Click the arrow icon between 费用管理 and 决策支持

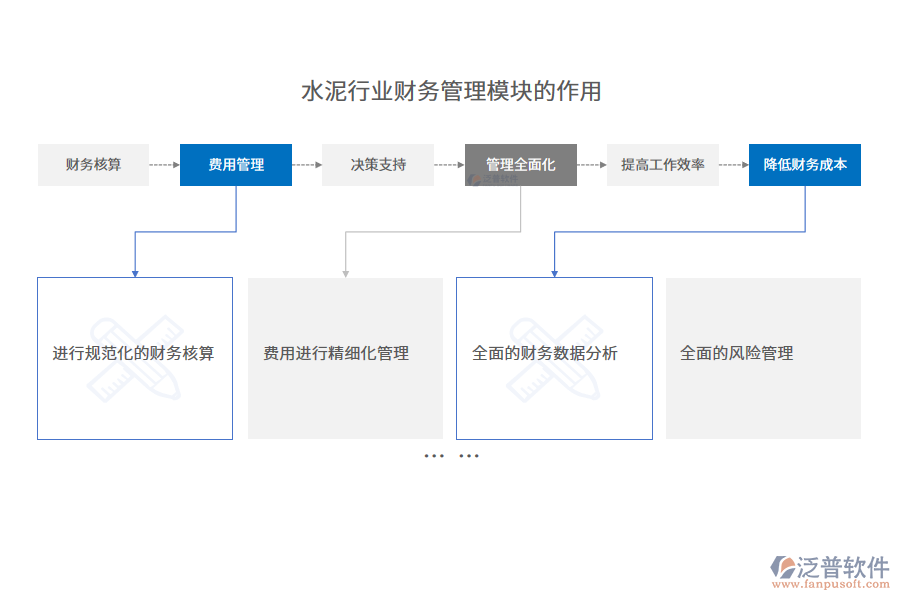coord(307,164)
